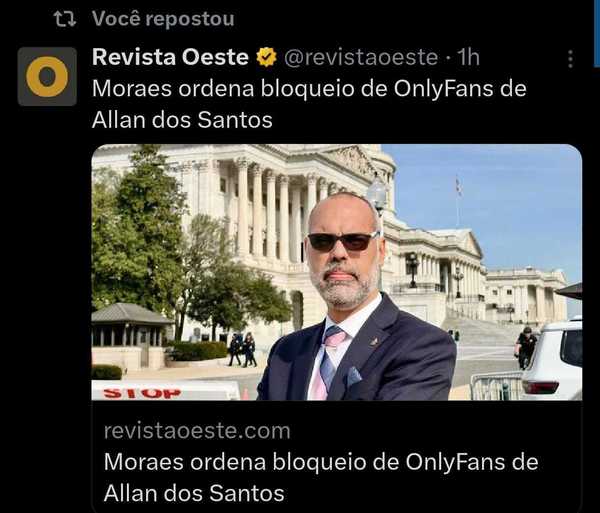
Task: Open the Revista Oeste profile avatar
Action: (x=47, y=77)
